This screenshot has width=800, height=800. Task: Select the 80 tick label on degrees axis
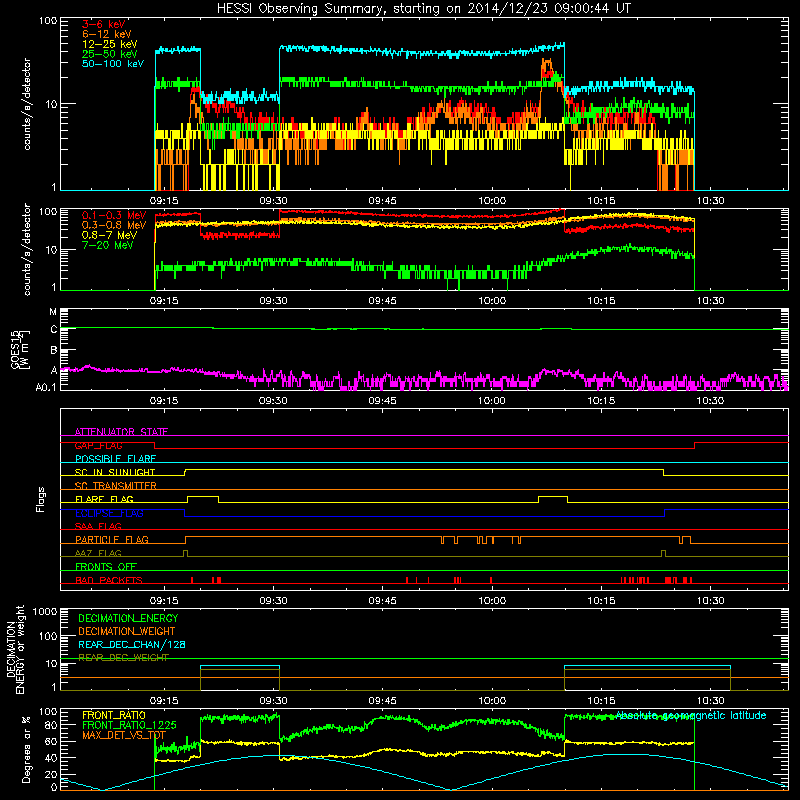(51, 725)
